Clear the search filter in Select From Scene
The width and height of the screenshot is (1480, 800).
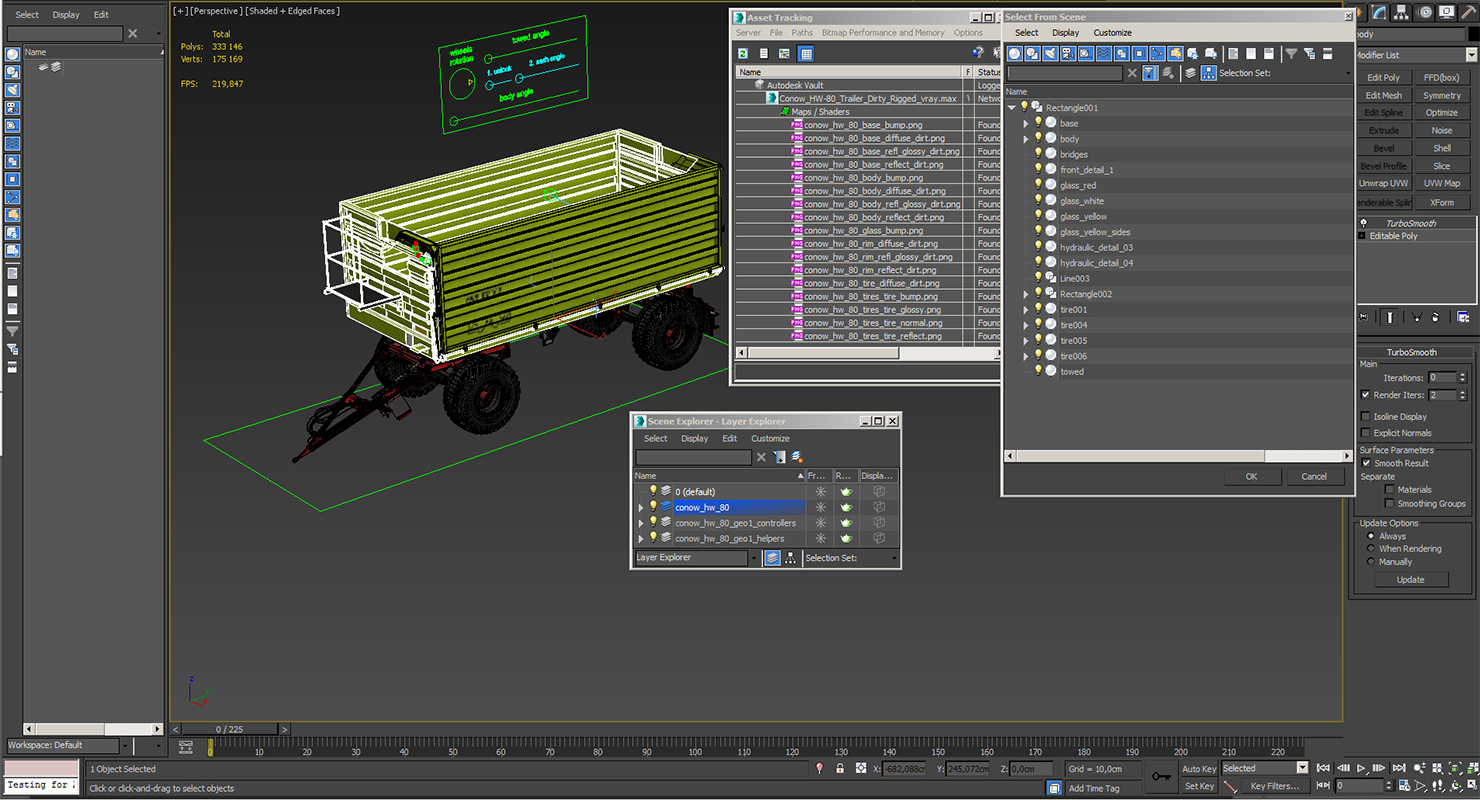click(1132, 73)
